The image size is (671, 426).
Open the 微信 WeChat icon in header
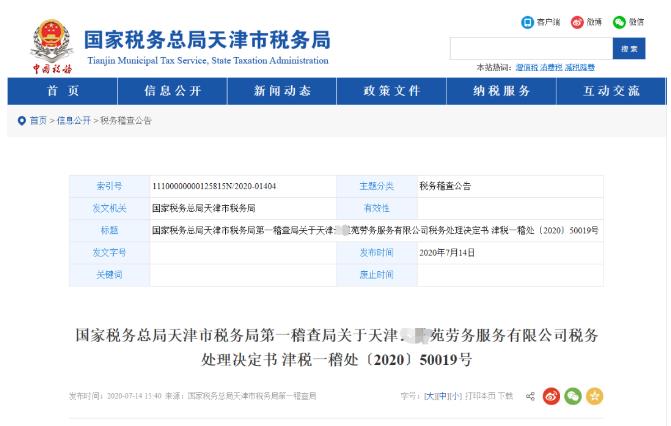click(619, 22)
